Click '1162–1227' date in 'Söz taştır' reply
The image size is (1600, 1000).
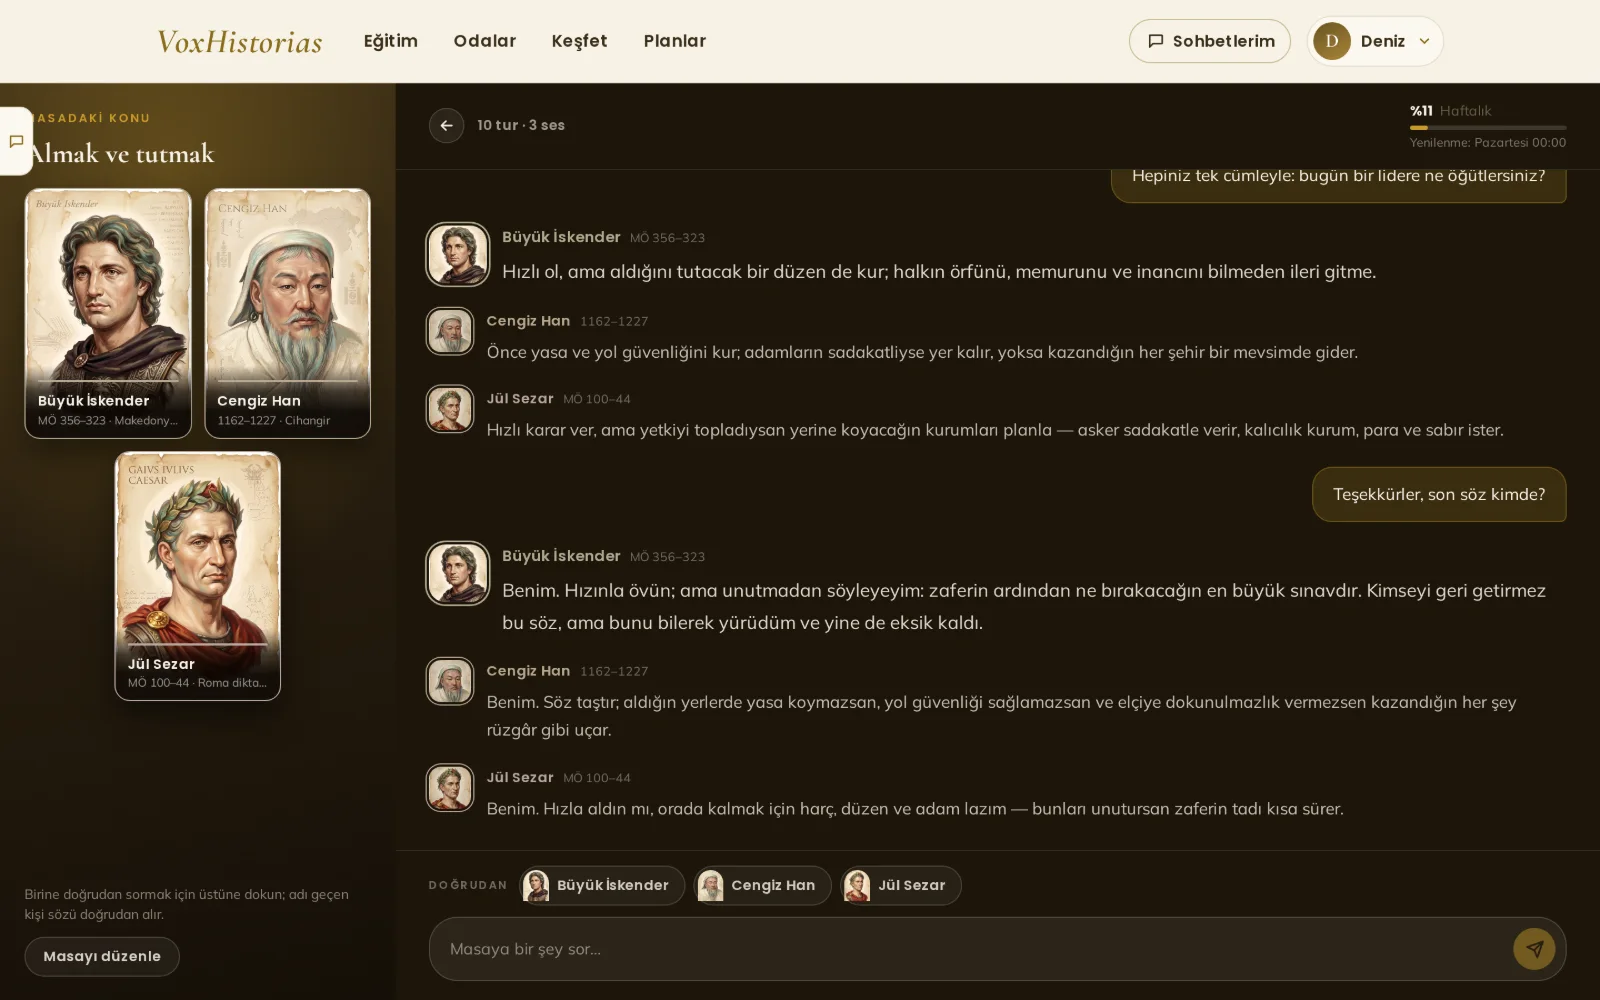(614, 671)
